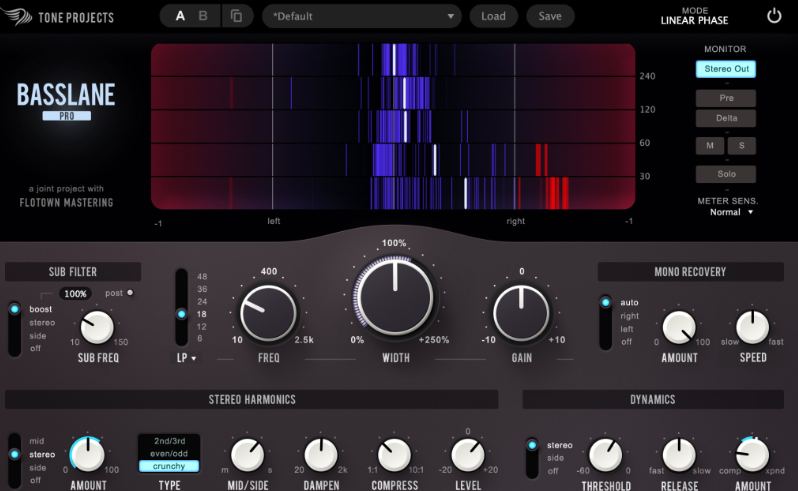Click the Dynamics Threshold knob

click(x=606, y=454)
